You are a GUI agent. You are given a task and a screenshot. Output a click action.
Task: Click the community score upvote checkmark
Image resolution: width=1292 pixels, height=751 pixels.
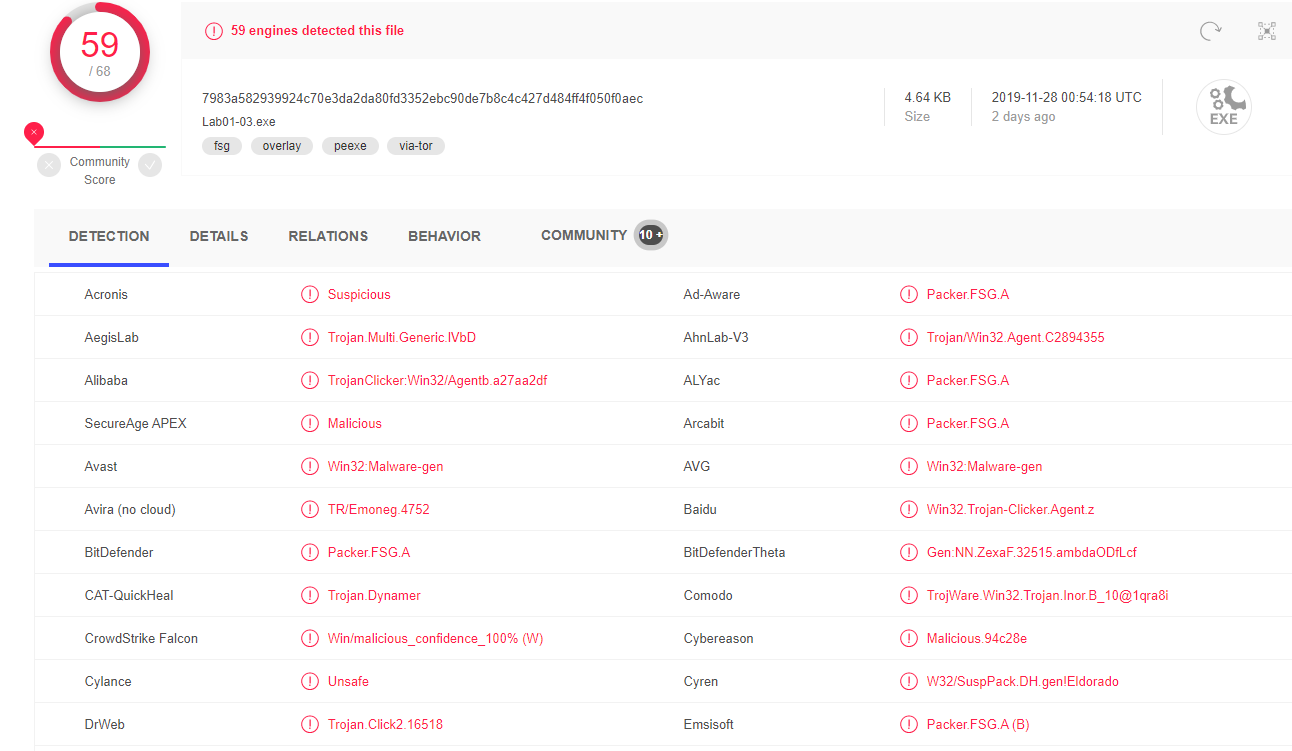(150, 165)
